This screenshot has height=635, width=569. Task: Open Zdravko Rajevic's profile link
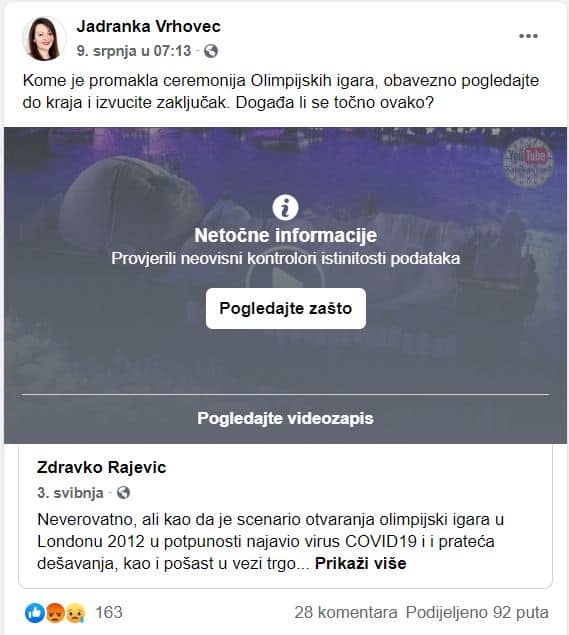click(102, 467)
